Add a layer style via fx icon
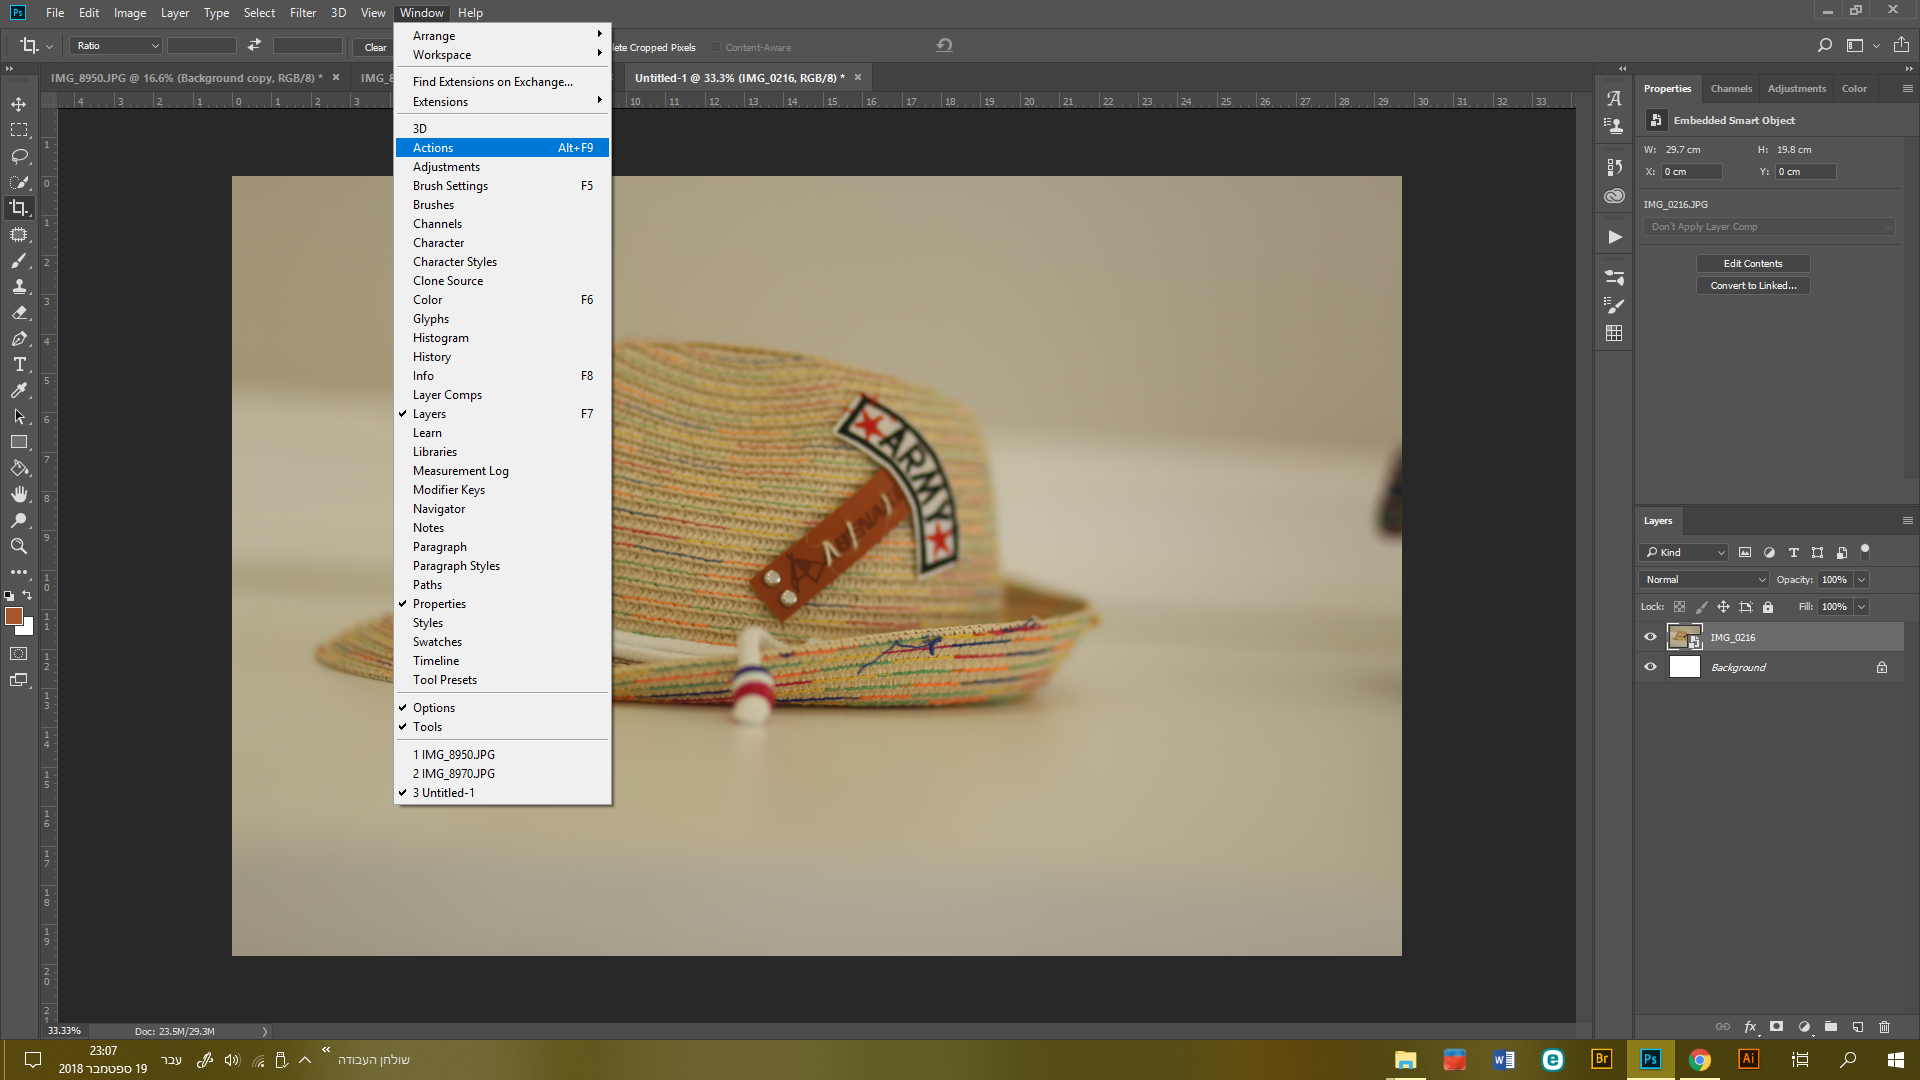The height and width of the screenshot is (1080, 1920). coord(1750,1027)
